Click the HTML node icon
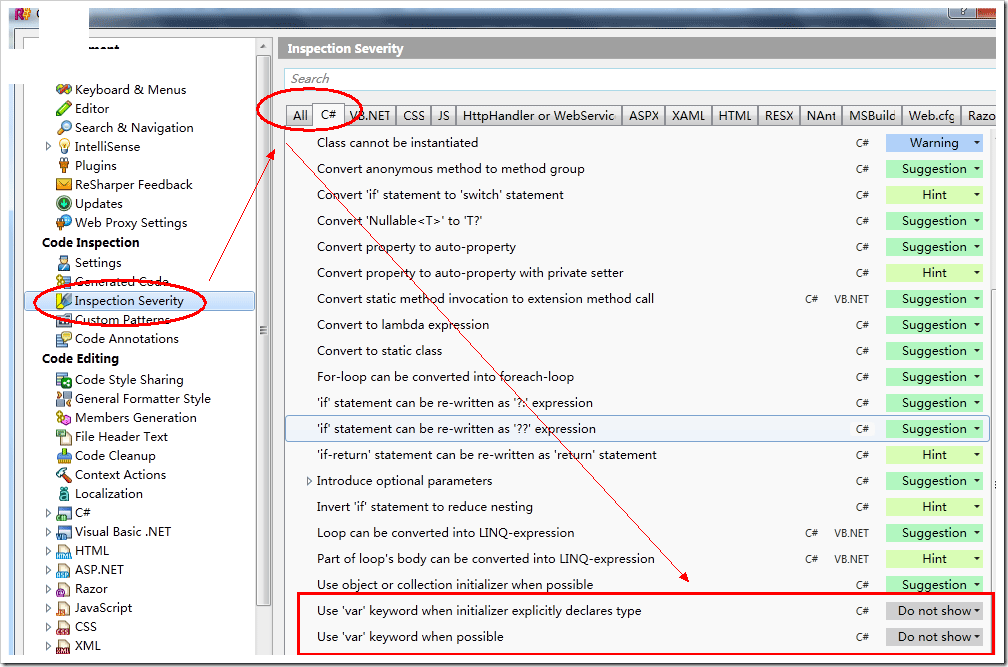The width and height of the screenshot is (1008, 667). coord(64,551)
